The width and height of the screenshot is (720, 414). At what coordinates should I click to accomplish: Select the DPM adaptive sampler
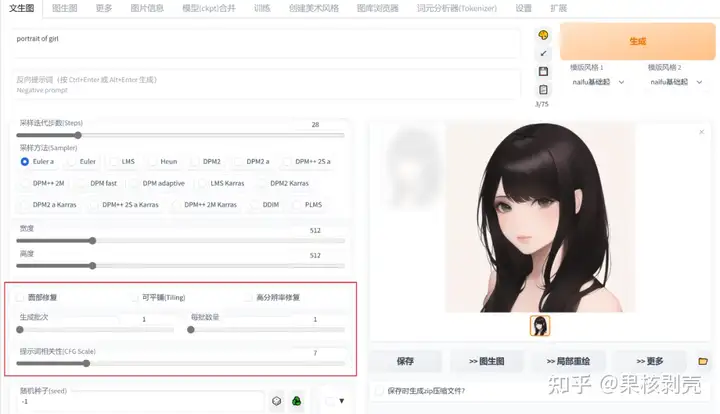click(158, 183)
